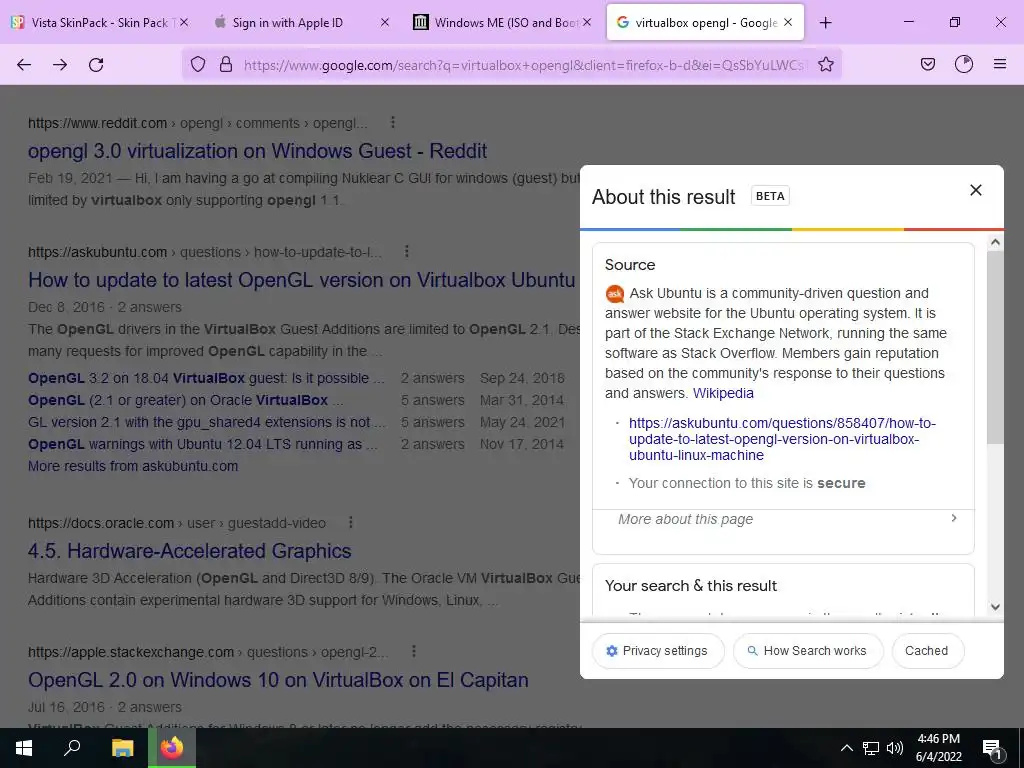Open the notification center icon
The image size is (1024, 768).
pyautogui.click(x=992, y=748)
